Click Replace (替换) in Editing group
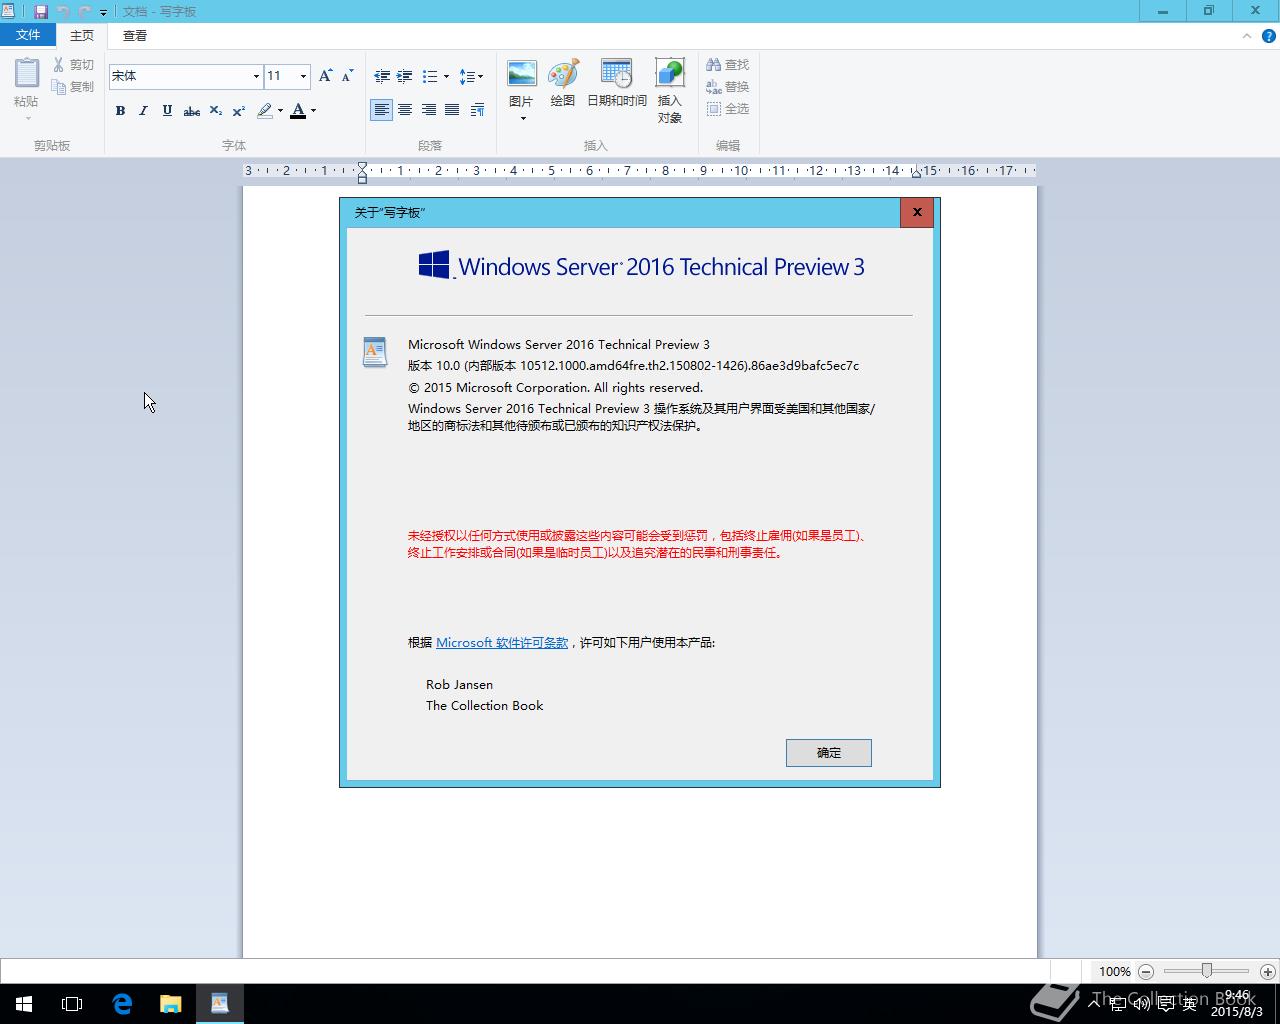The width and height of the screenshot is (1280, 1024). tap(727, 87)
